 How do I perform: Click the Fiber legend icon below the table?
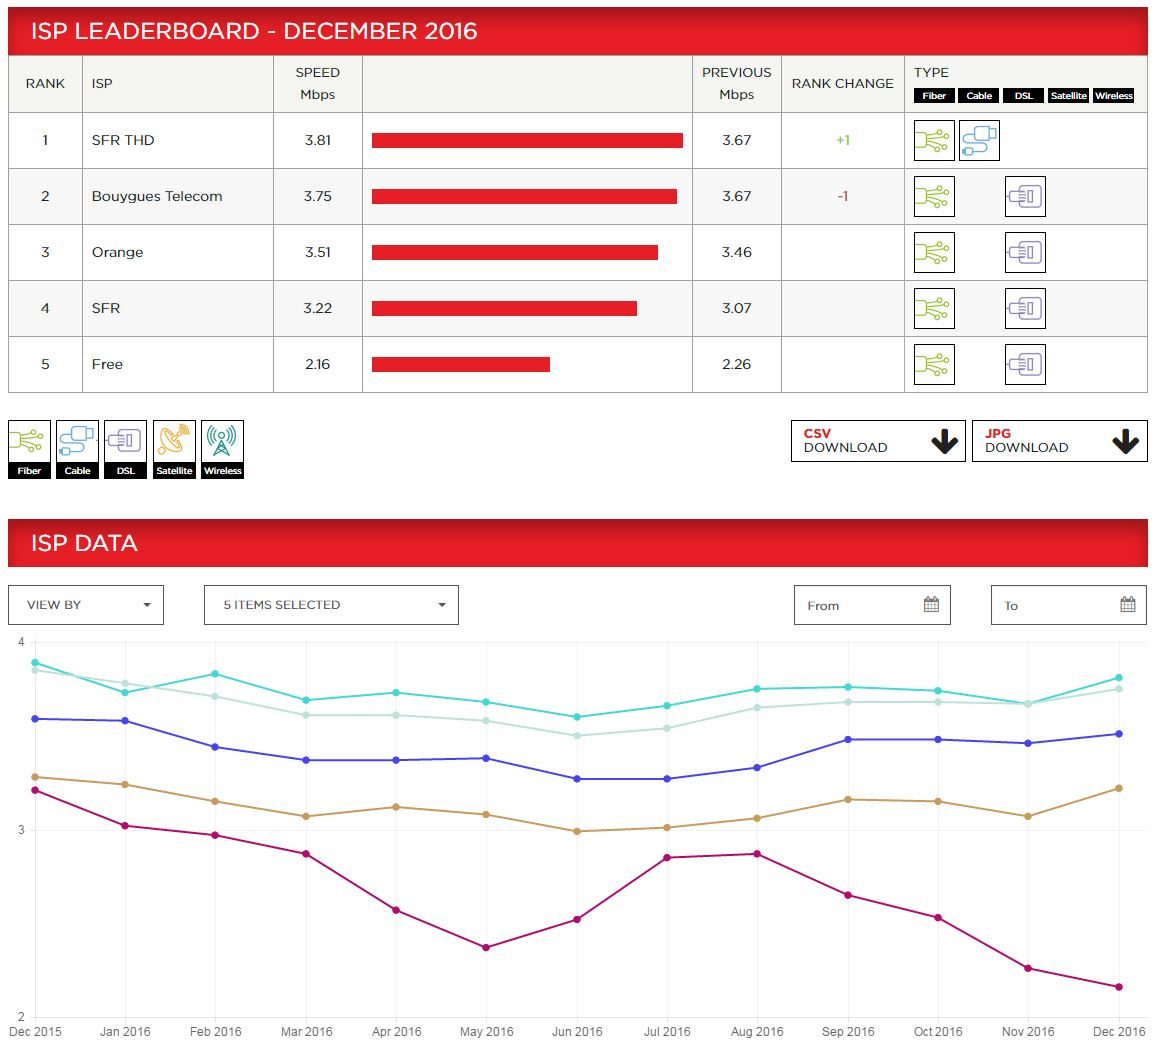[x=30, y=449]
